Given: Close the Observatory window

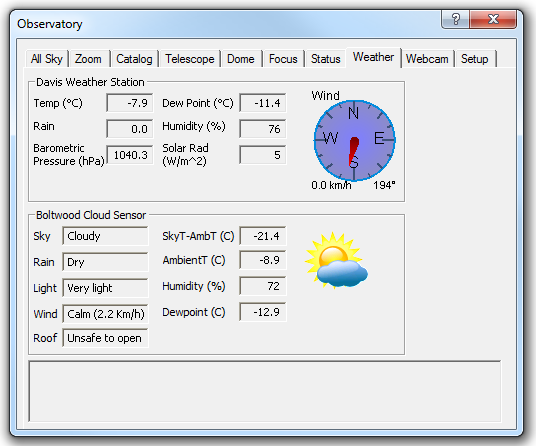Looking at the screenshot, I should coord(493,19).
